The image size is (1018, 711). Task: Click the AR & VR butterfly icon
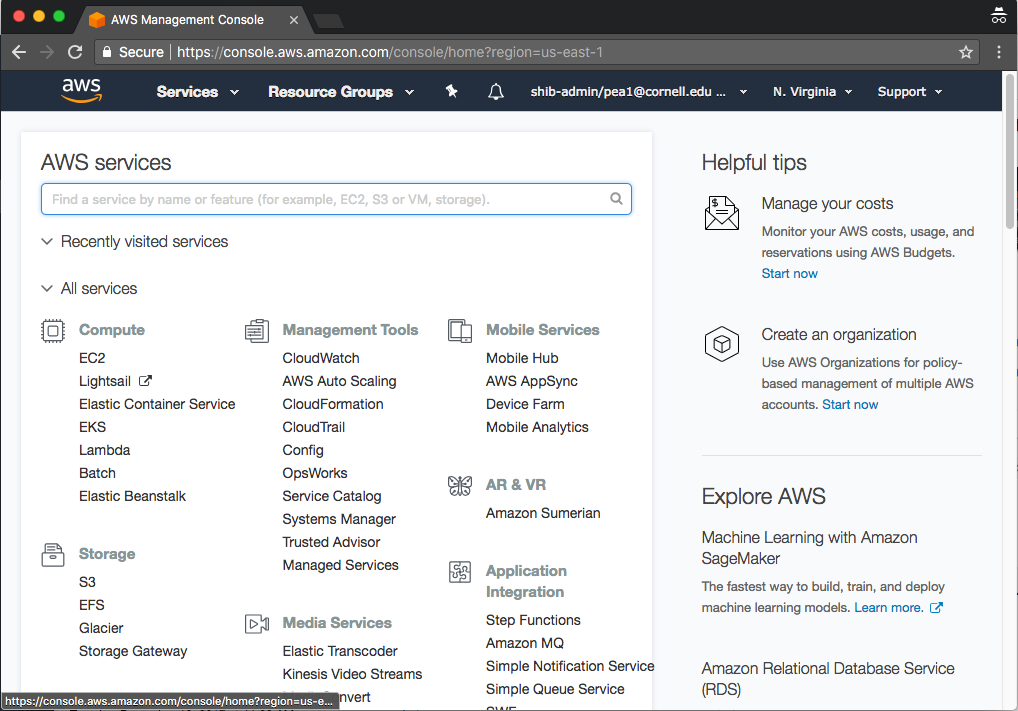[x=460, y=485]
